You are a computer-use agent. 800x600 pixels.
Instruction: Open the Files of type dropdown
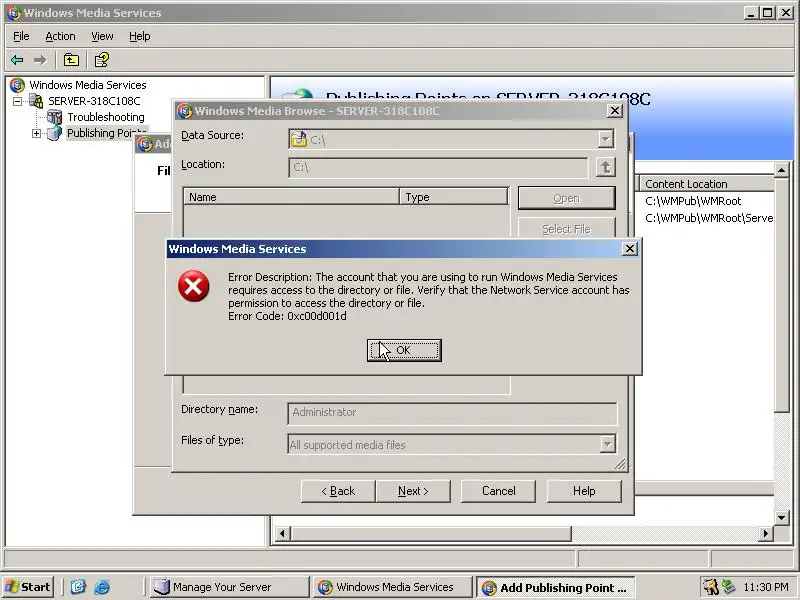(607, 444)
